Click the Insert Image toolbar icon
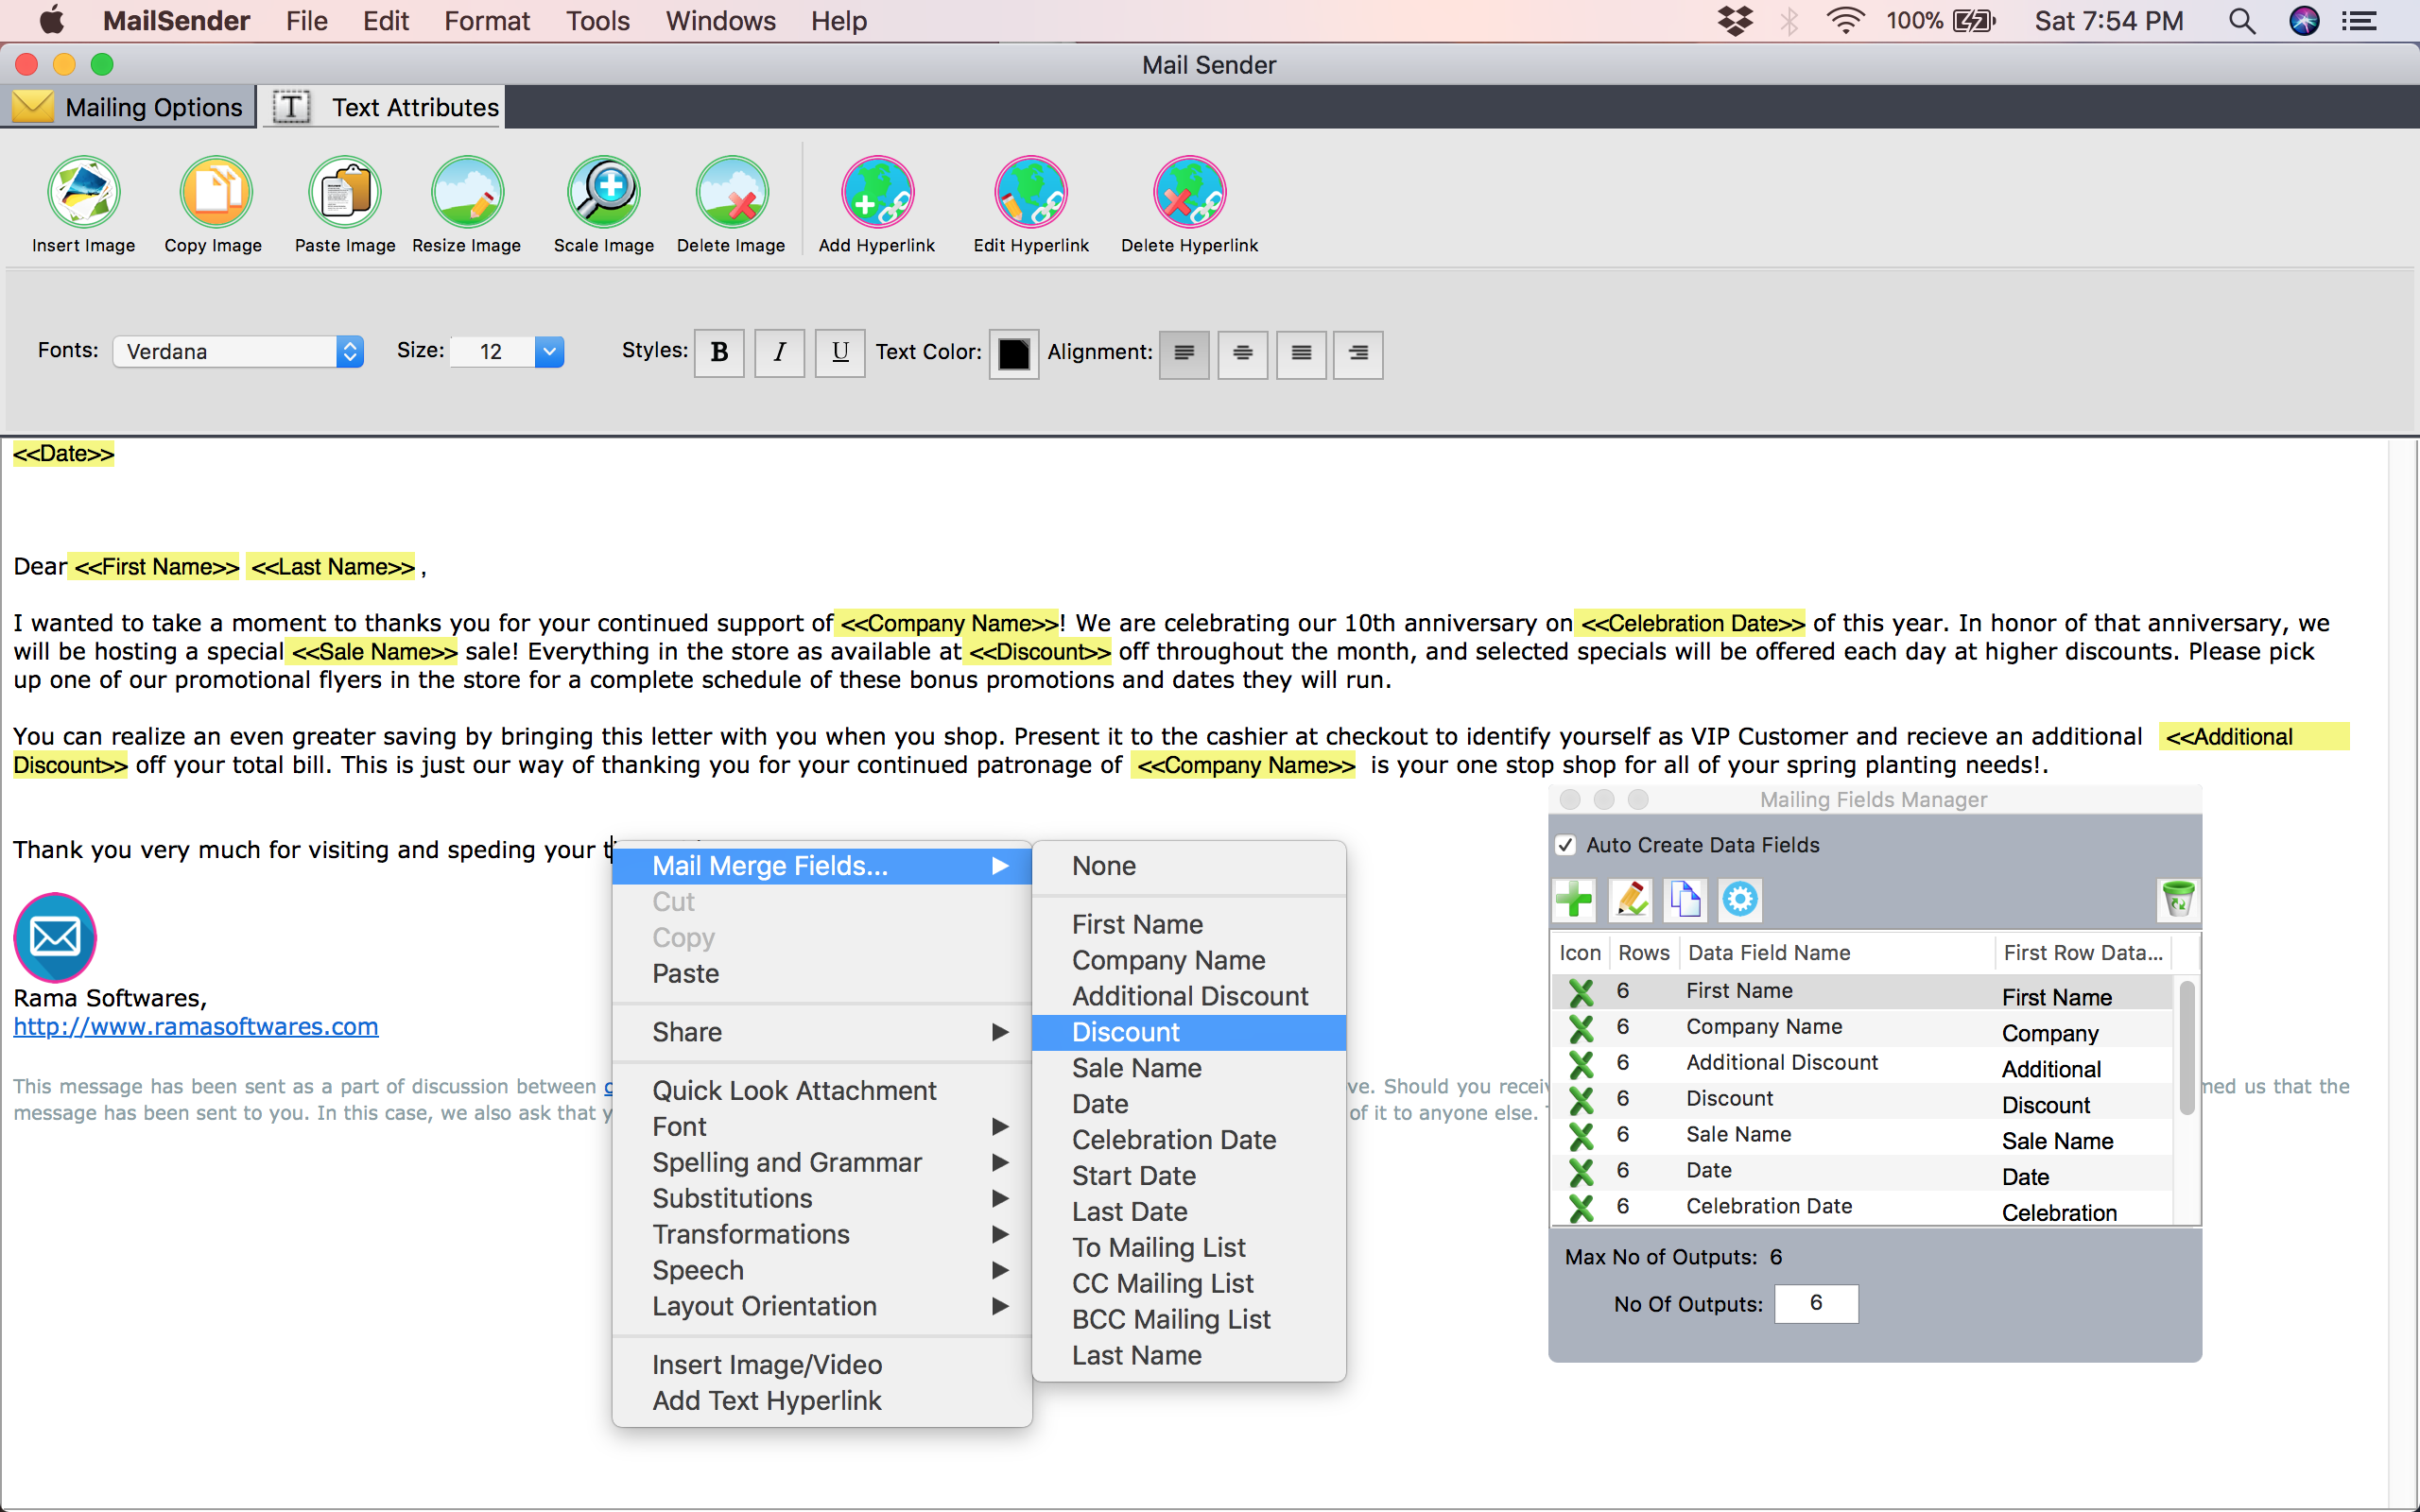2420x1512 pixels. pos(84,191)
